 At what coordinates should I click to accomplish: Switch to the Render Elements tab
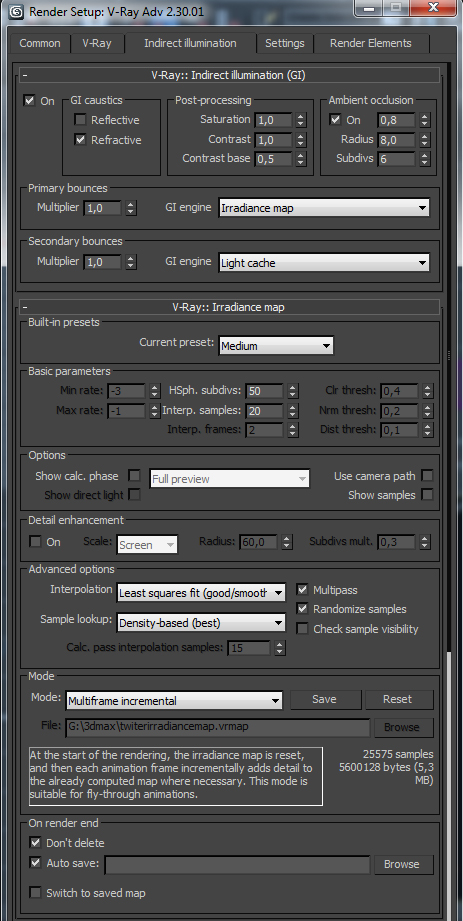tap(371, 43)
